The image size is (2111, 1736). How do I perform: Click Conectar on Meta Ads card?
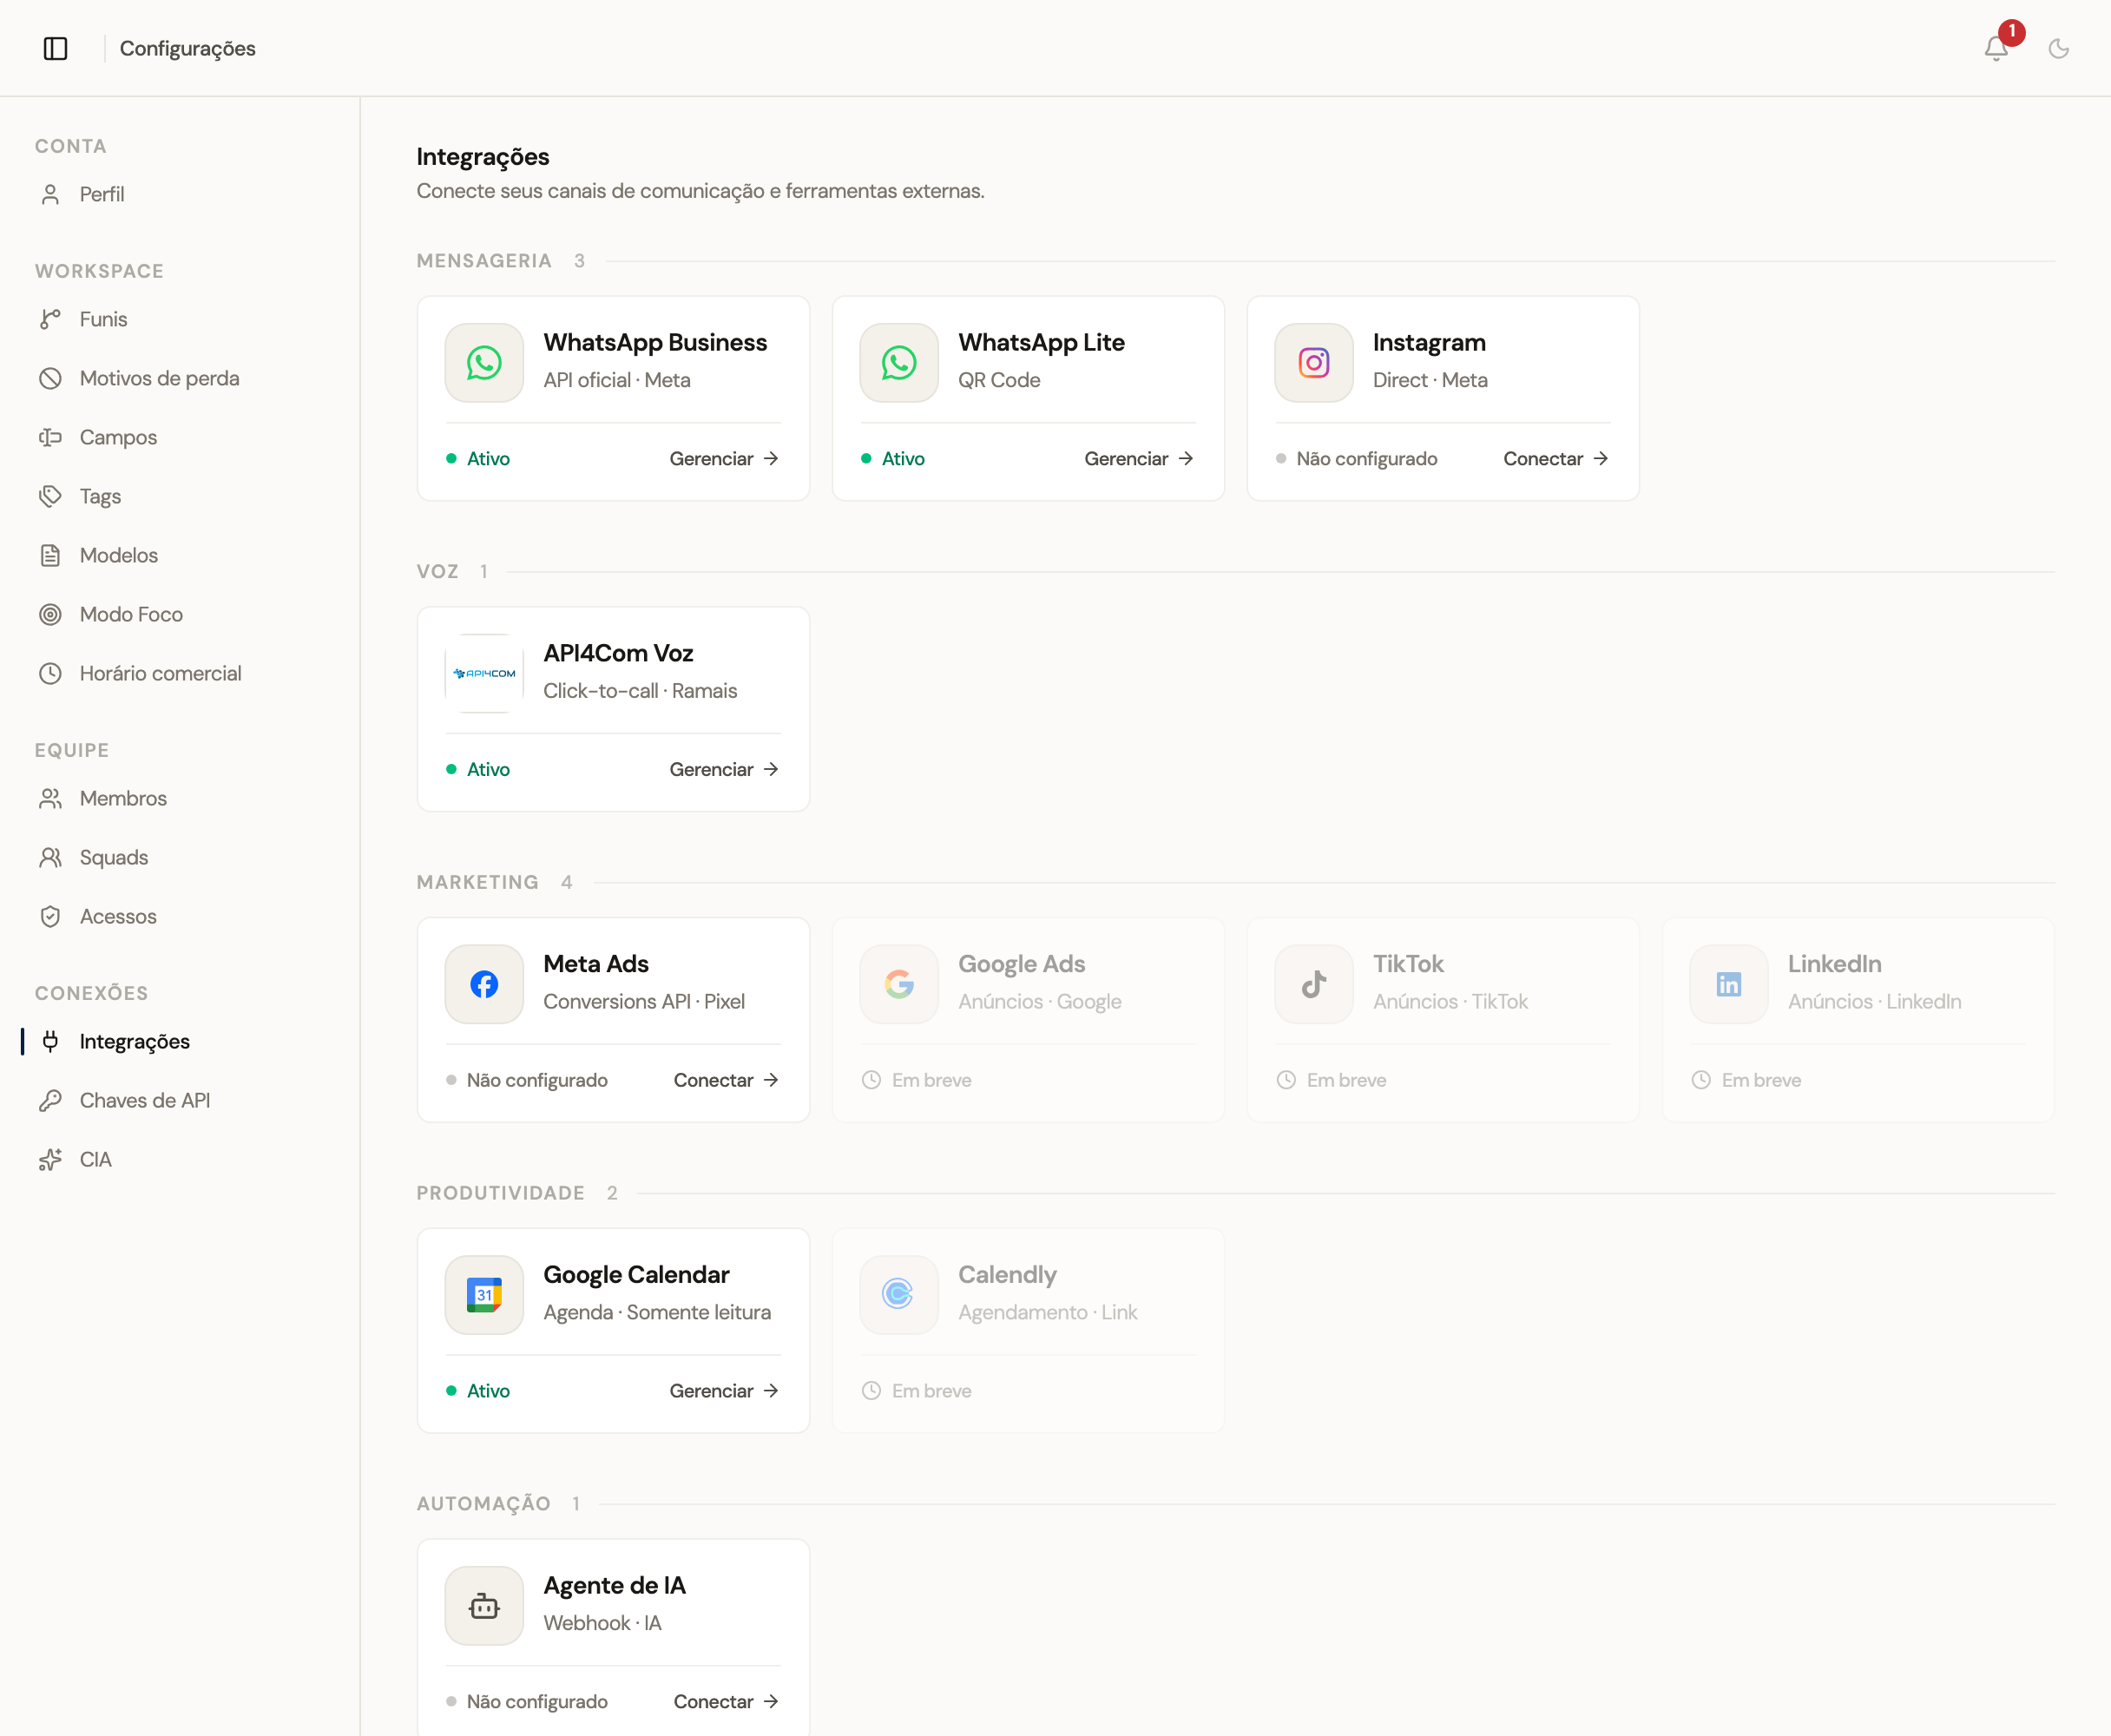click(726, 1080)
